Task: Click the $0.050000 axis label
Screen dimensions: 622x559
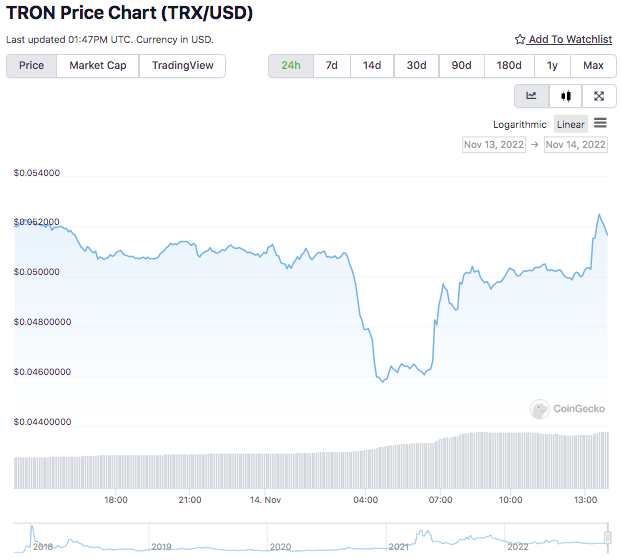Action: (37, 272)
